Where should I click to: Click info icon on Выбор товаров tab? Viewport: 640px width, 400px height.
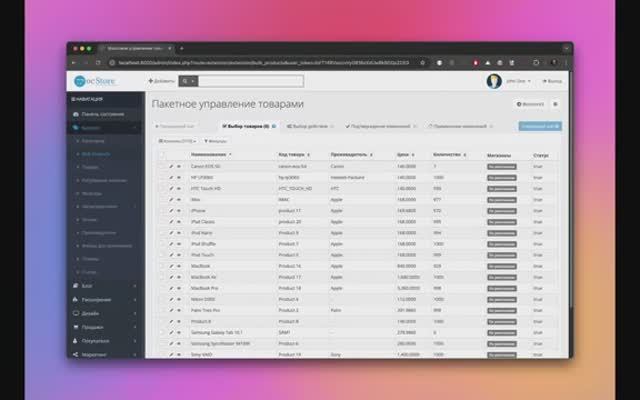[x=274, y=126]
